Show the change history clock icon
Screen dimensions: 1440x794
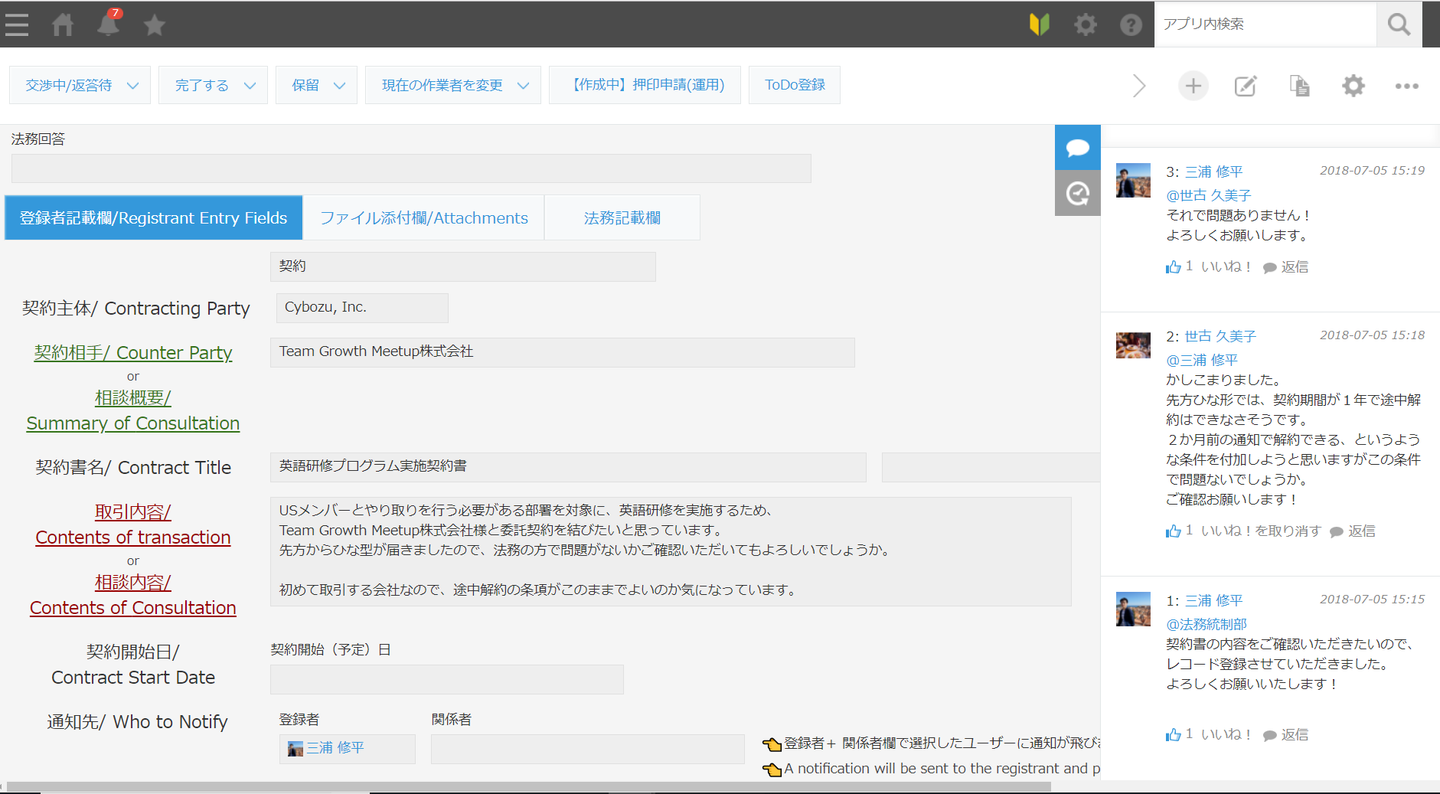point(1077,193)
